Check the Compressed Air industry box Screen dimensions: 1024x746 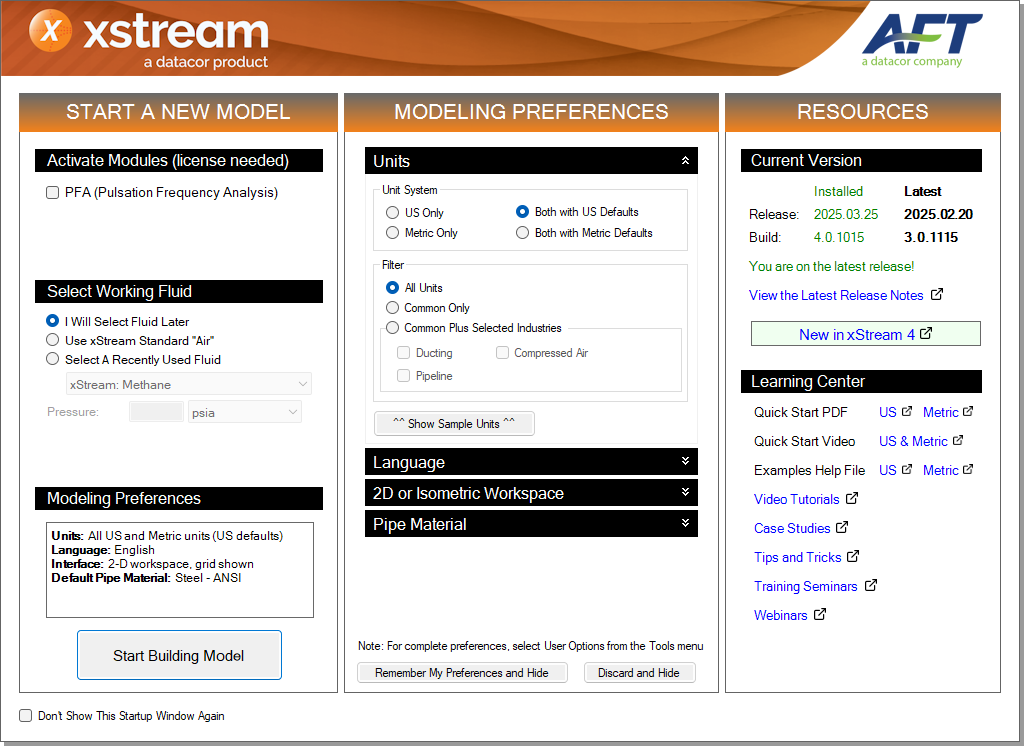pyautogui.click(x=502, y=353)
